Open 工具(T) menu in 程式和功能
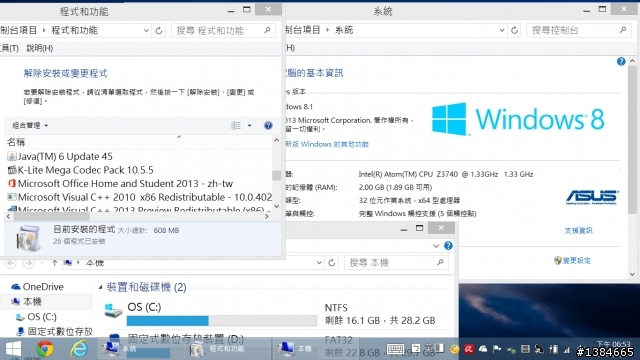640x360 pixels. coord(9,48)
